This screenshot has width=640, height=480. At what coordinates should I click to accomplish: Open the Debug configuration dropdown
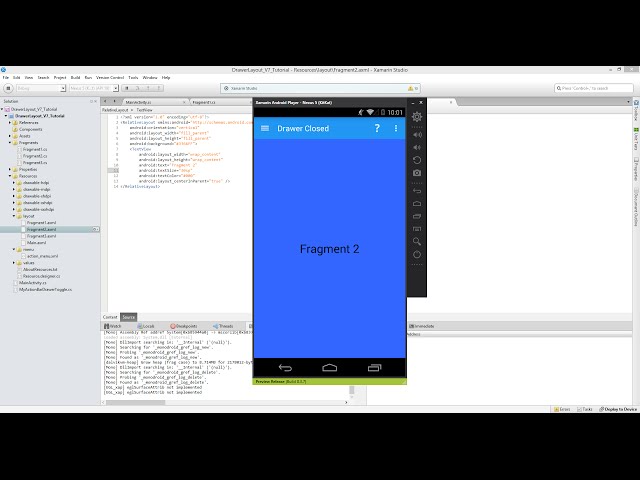click(40, 88)
